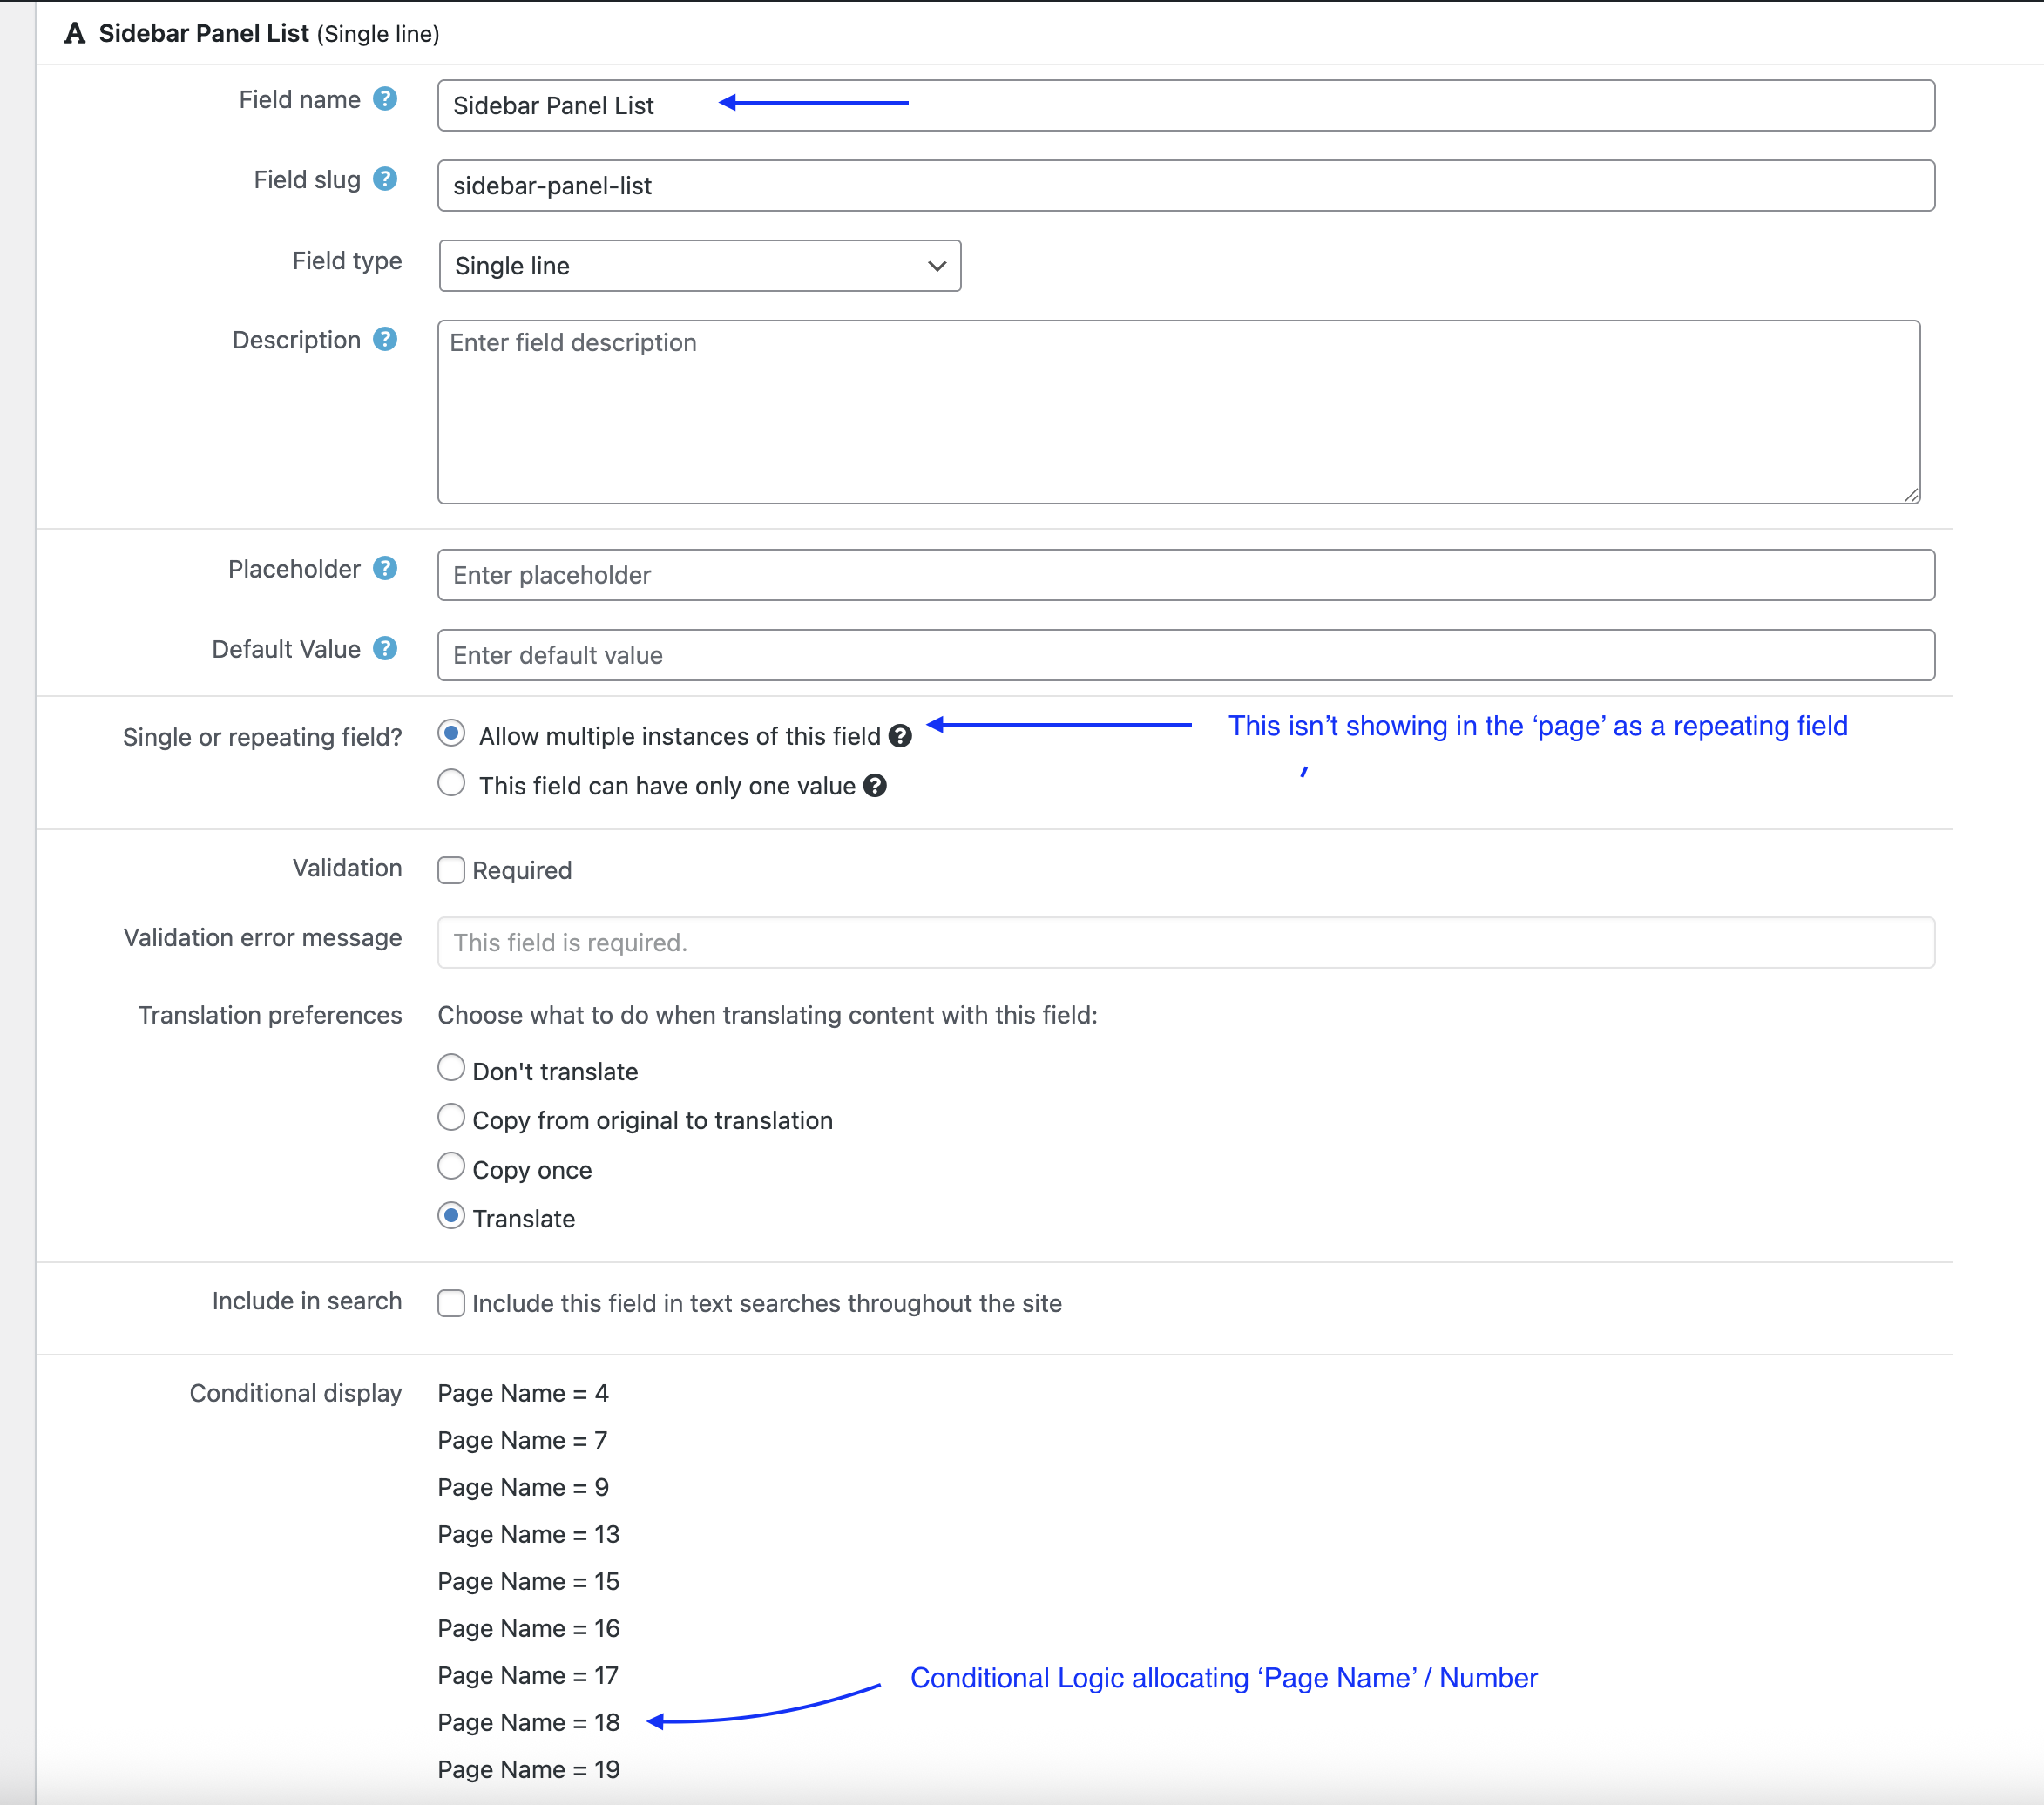Click the condition Page Name = 13
Image resolution: width=2044 pixels, height=1805 pixels.
coord(529,1534)
